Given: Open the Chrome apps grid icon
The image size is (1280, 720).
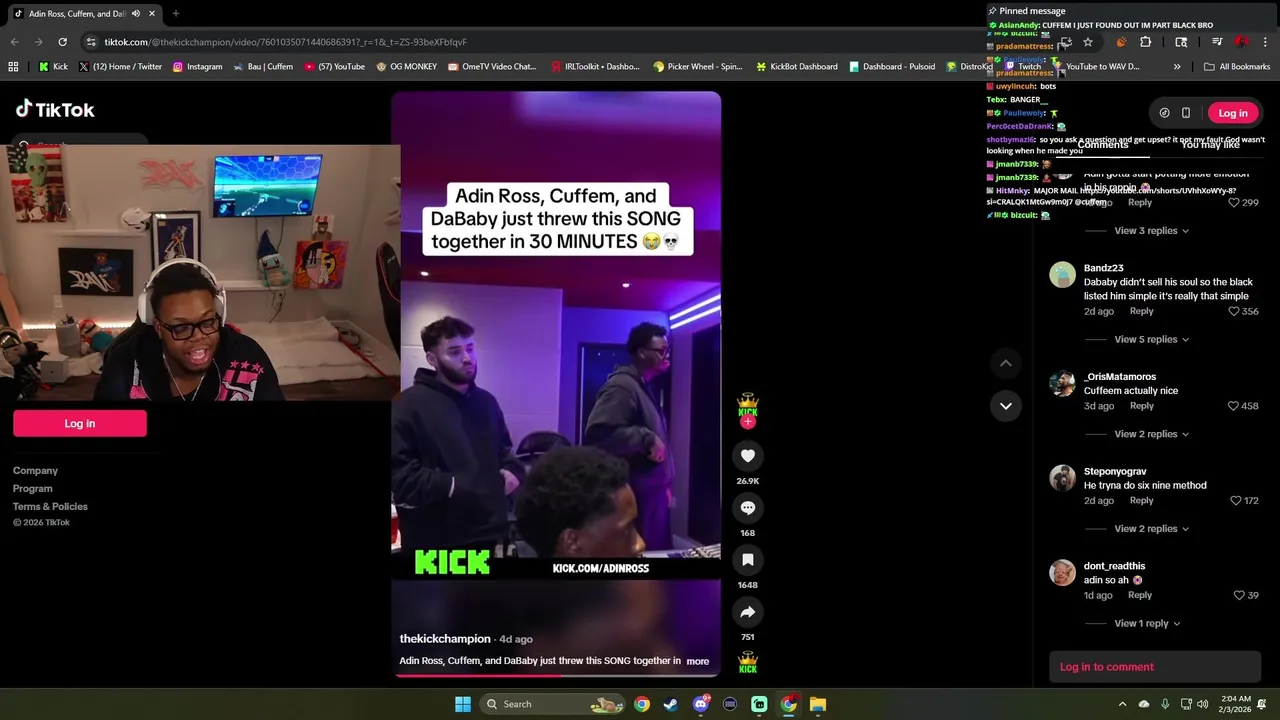Looking at the screenshot, I should tap(13, 67).
